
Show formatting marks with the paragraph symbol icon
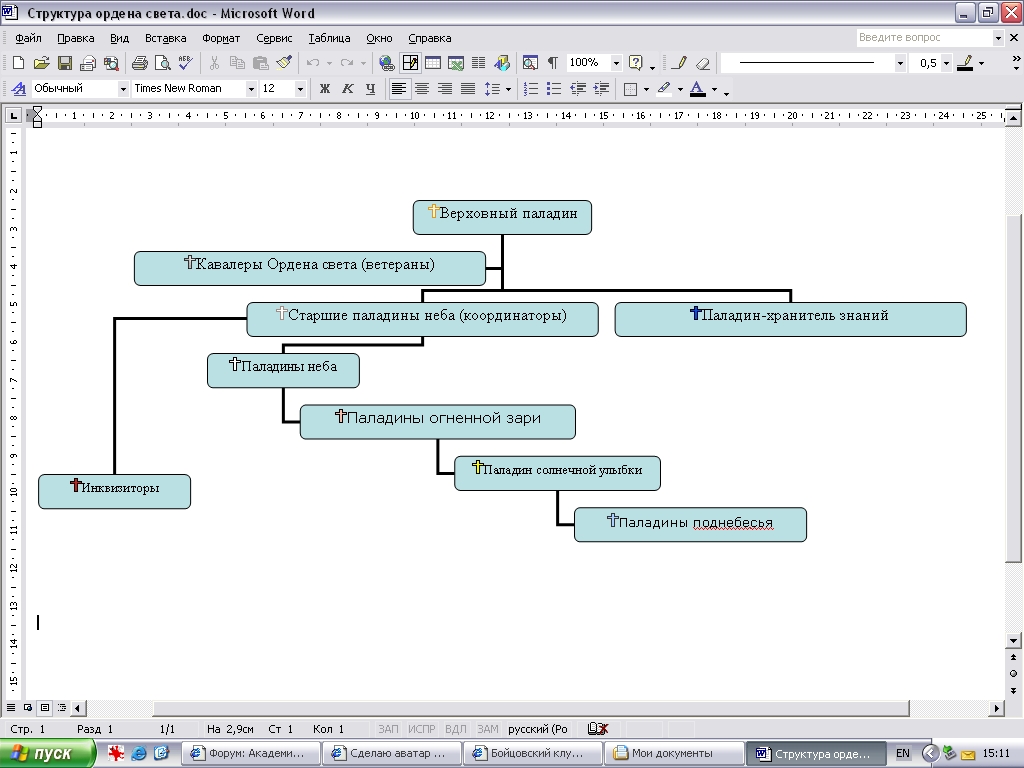click(x=552, y=63)
